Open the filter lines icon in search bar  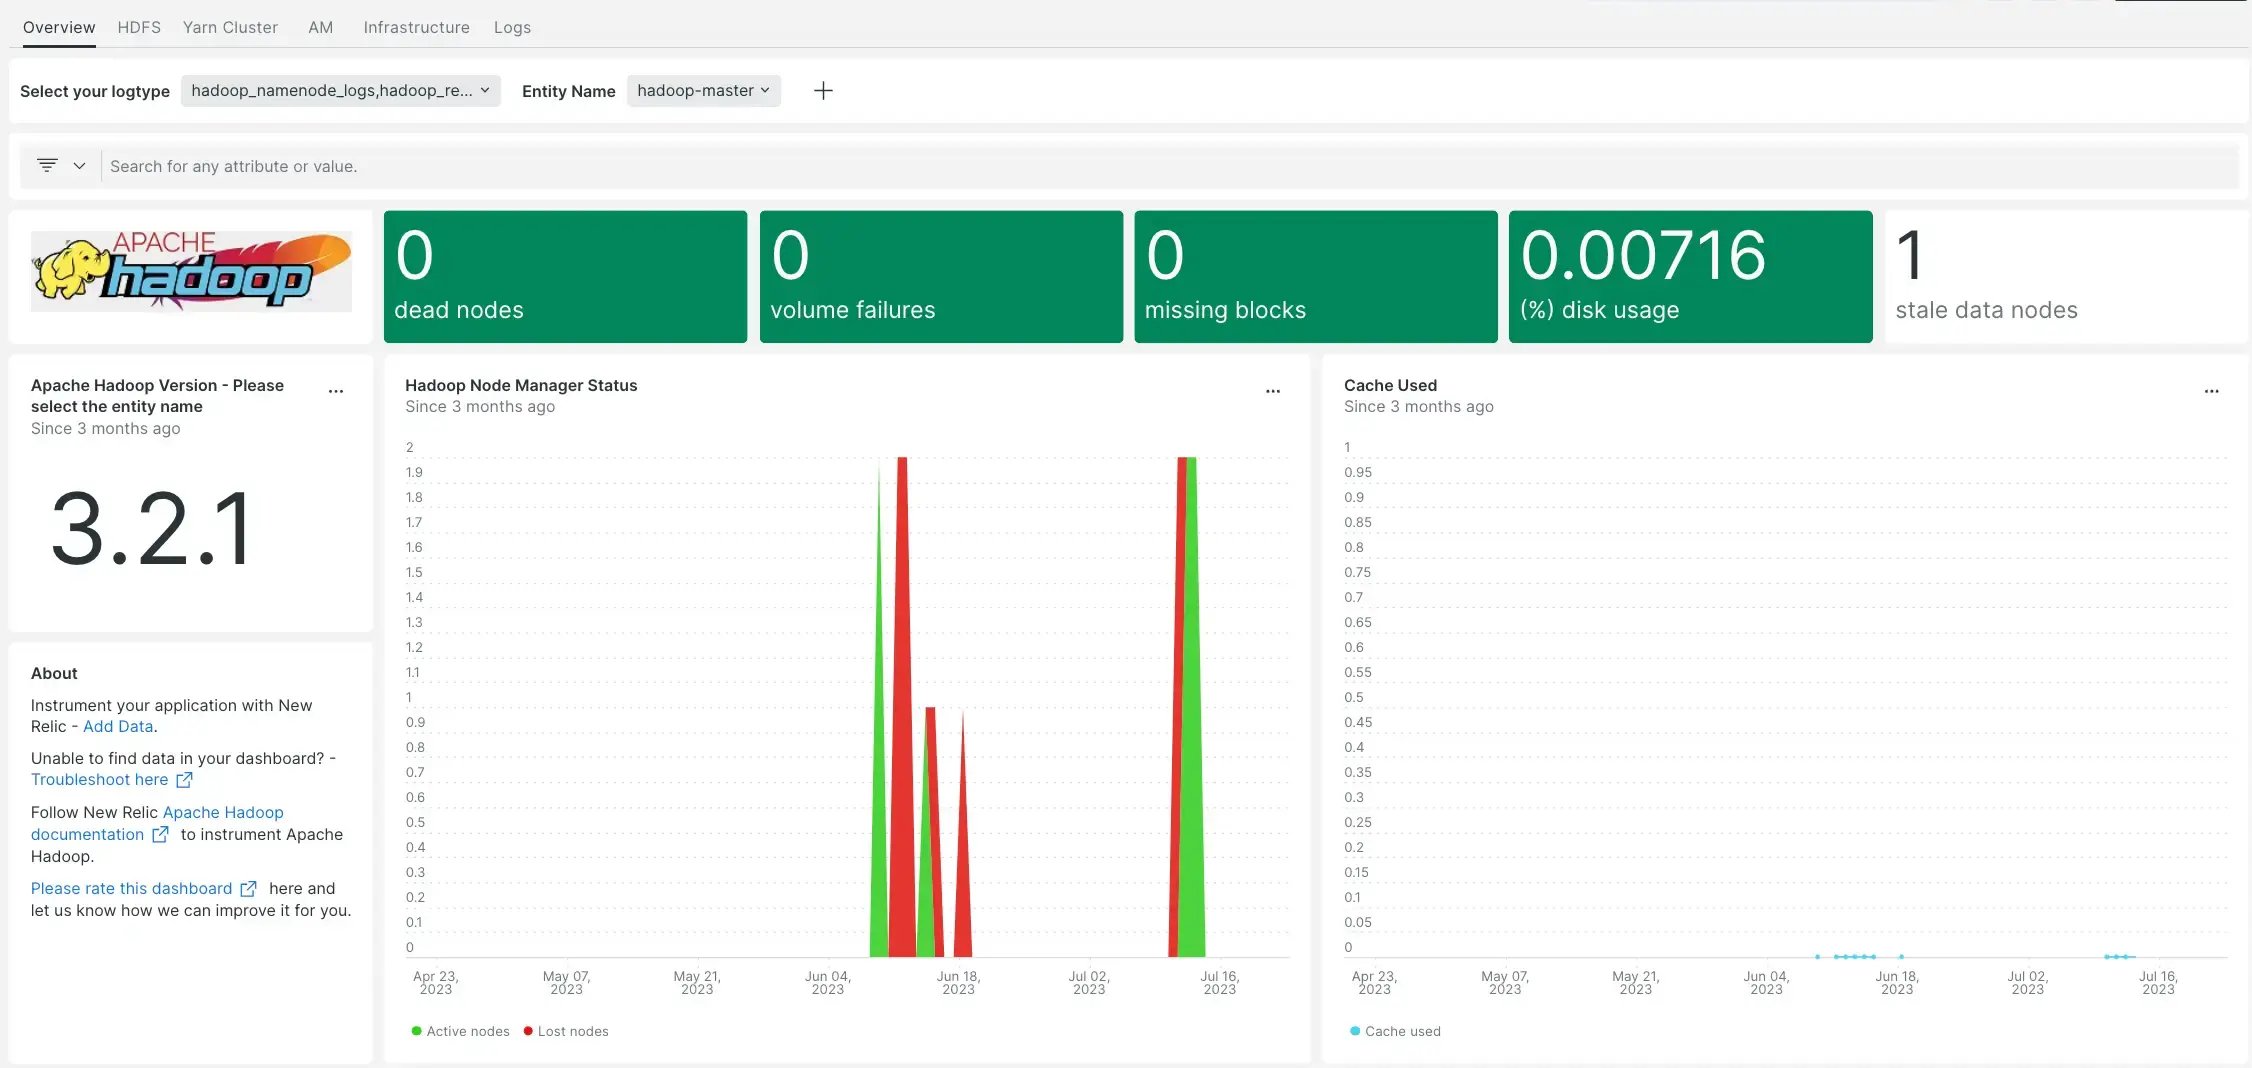[x=47, y=165]
